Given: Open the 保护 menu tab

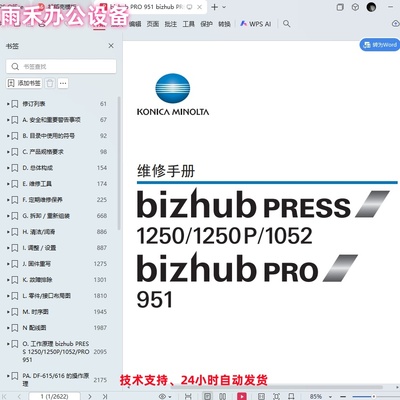Looking at the screenshot, I should tap(206, 24).
